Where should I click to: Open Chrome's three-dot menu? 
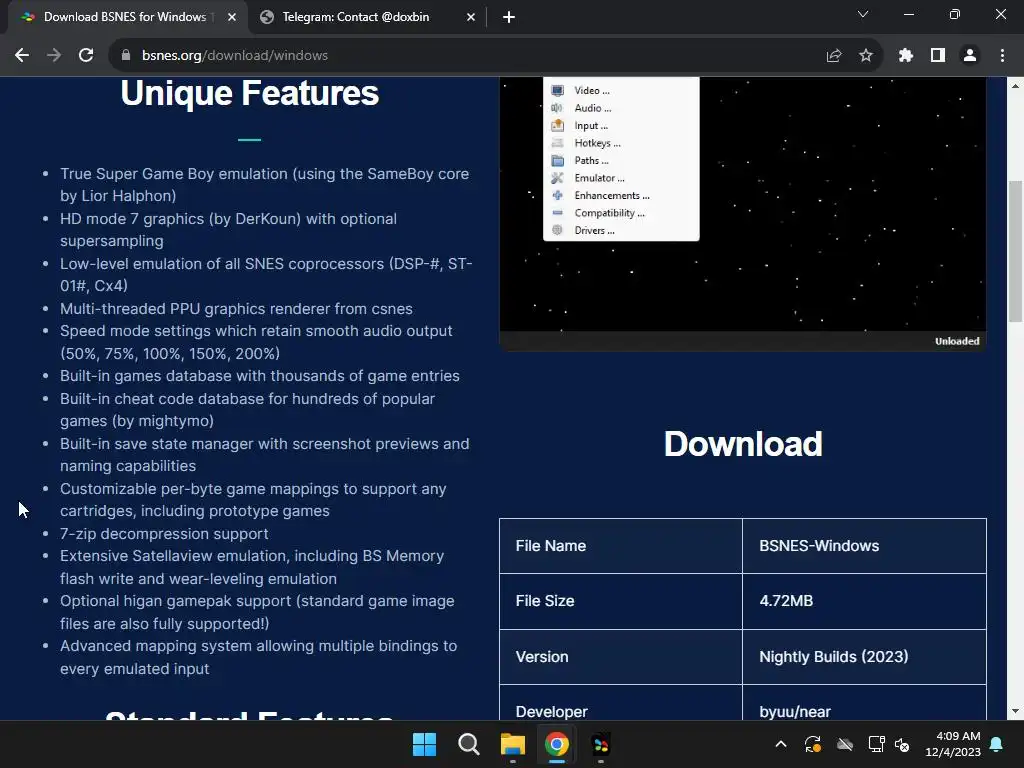(x=1002, y=56)
